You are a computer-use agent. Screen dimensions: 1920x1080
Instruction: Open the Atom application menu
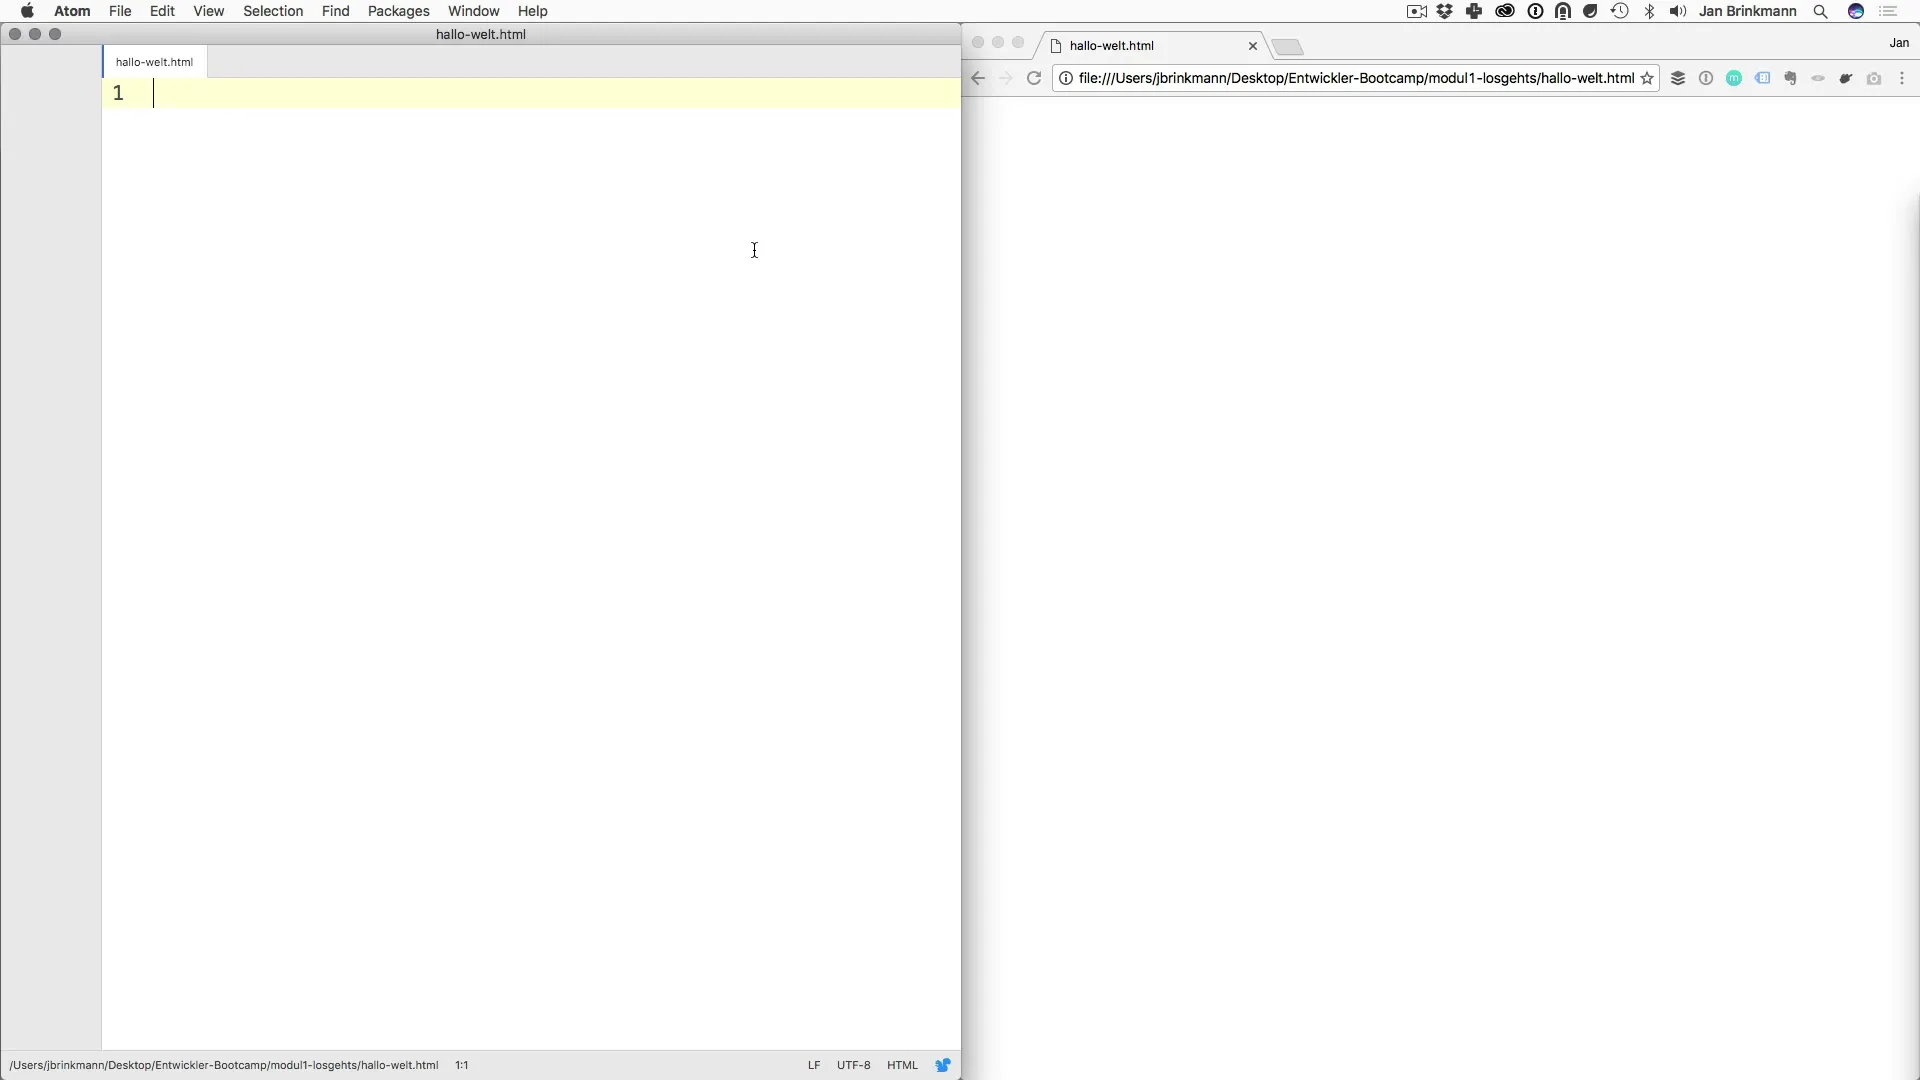click(72, 11)
